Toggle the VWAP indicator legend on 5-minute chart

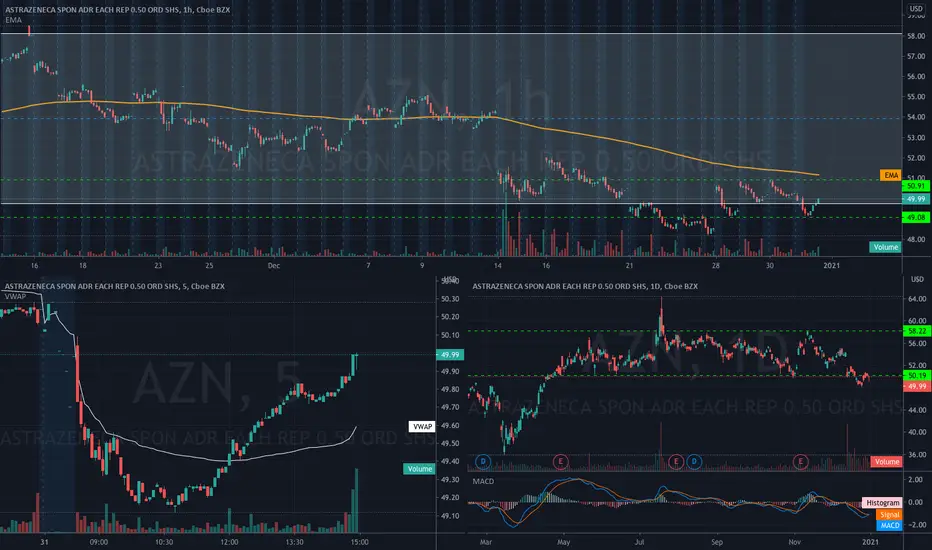click(x=15, y=296)
